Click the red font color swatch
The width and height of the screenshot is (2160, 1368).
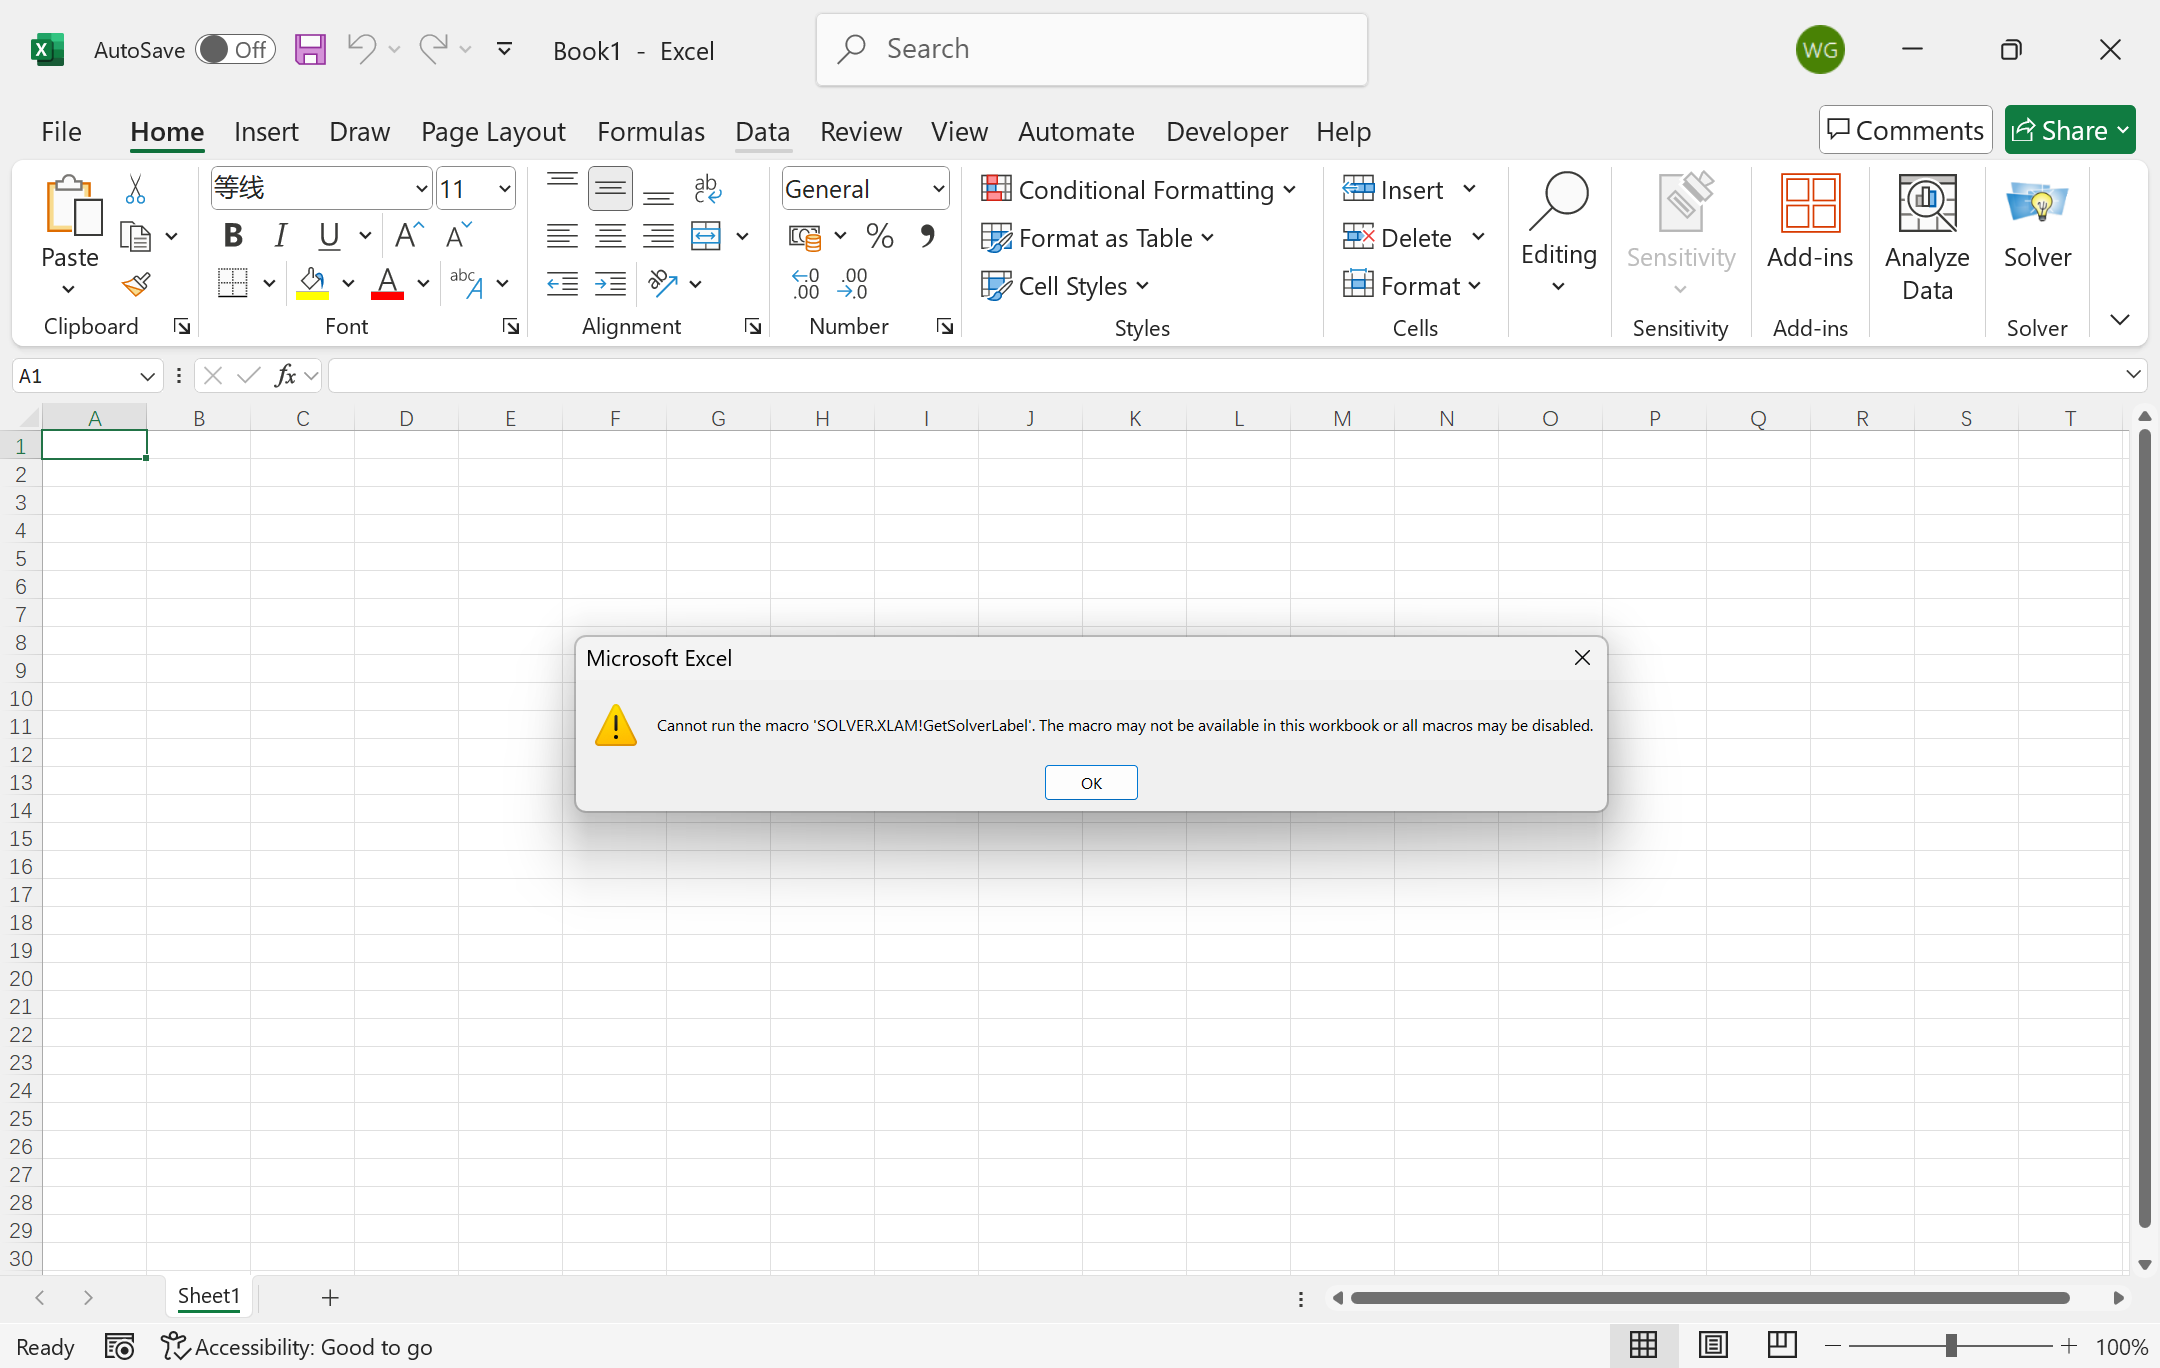388,286
